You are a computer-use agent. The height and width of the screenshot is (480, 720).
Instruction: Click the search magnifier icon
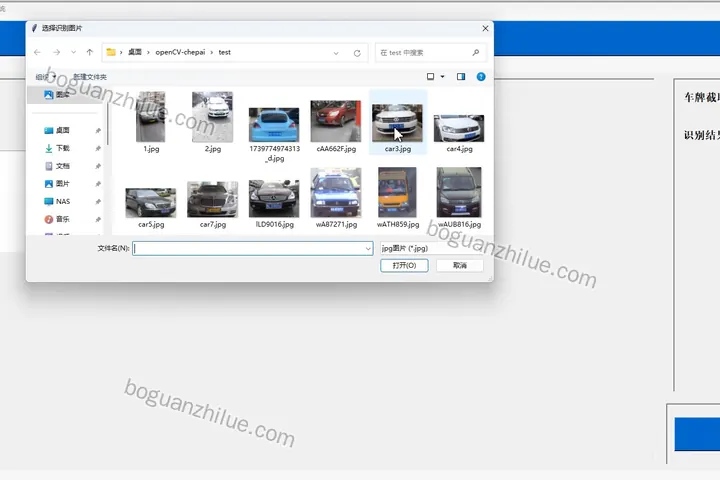click(476, 53)
